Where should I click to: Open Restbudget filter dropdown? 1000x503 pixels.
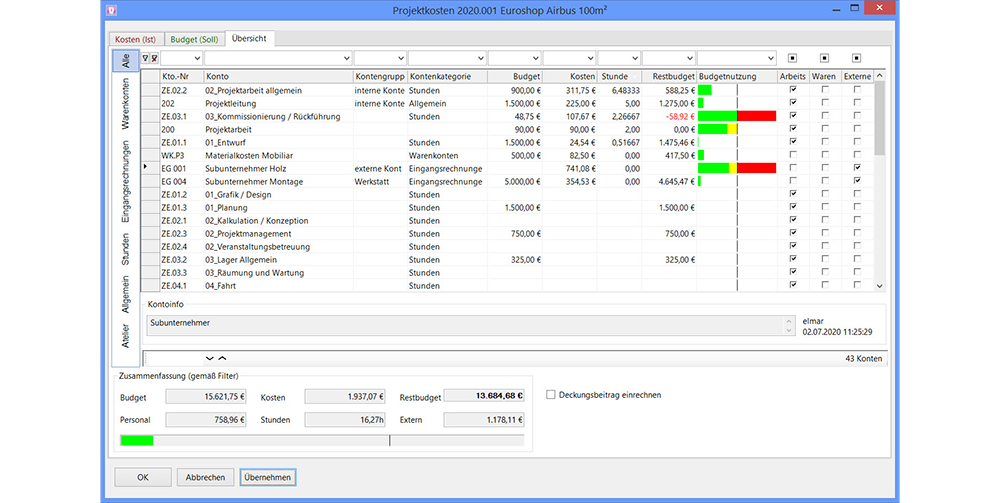[x=689, y=58]
